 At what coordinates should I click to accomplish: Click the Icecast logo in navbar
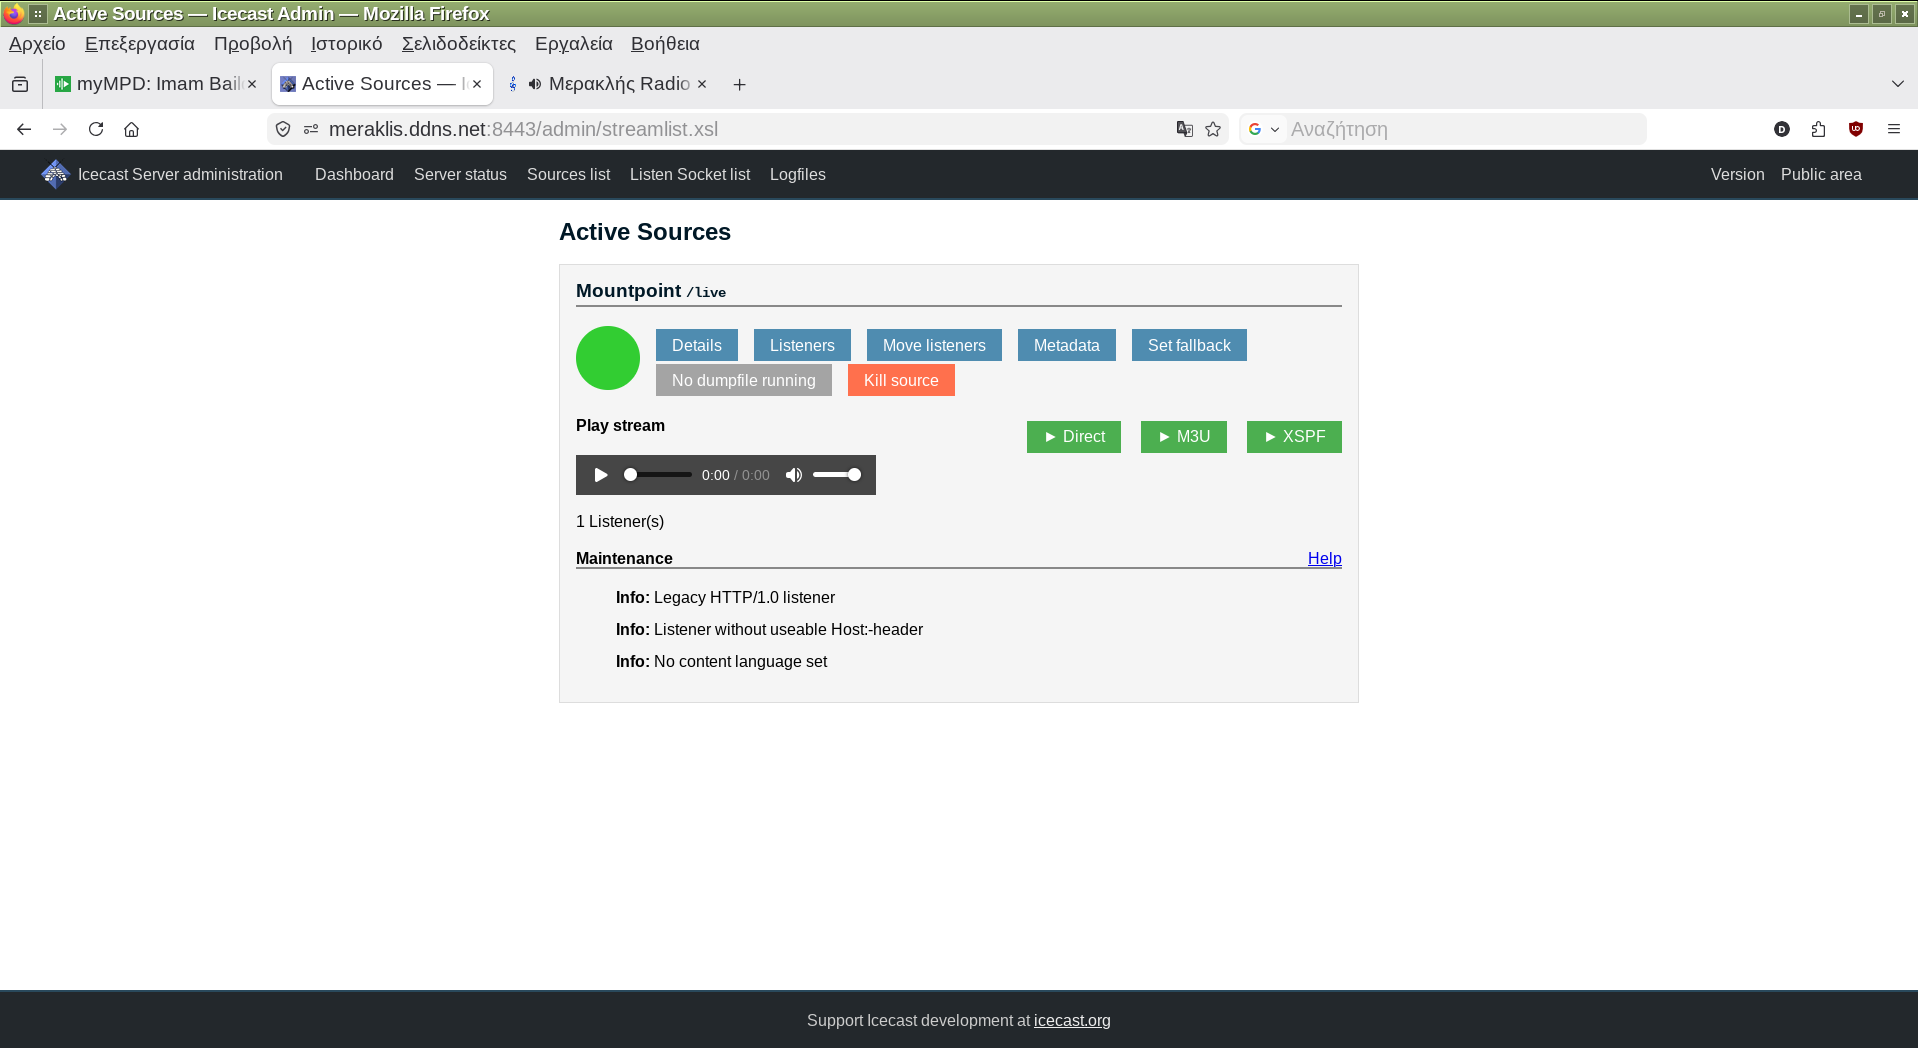[x=55, y=174]
